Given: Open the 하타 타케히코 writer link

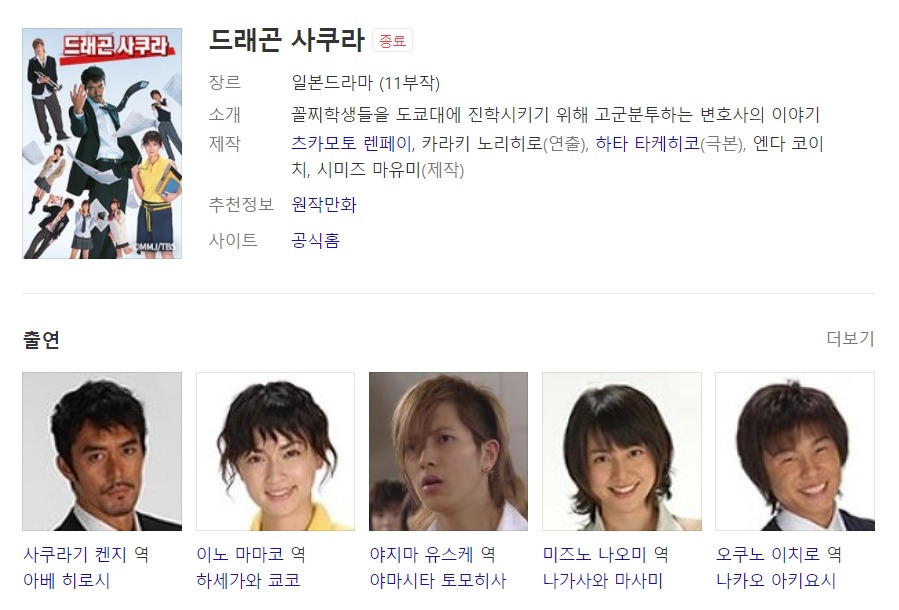Looking at the screenshot, I should 647,143.
